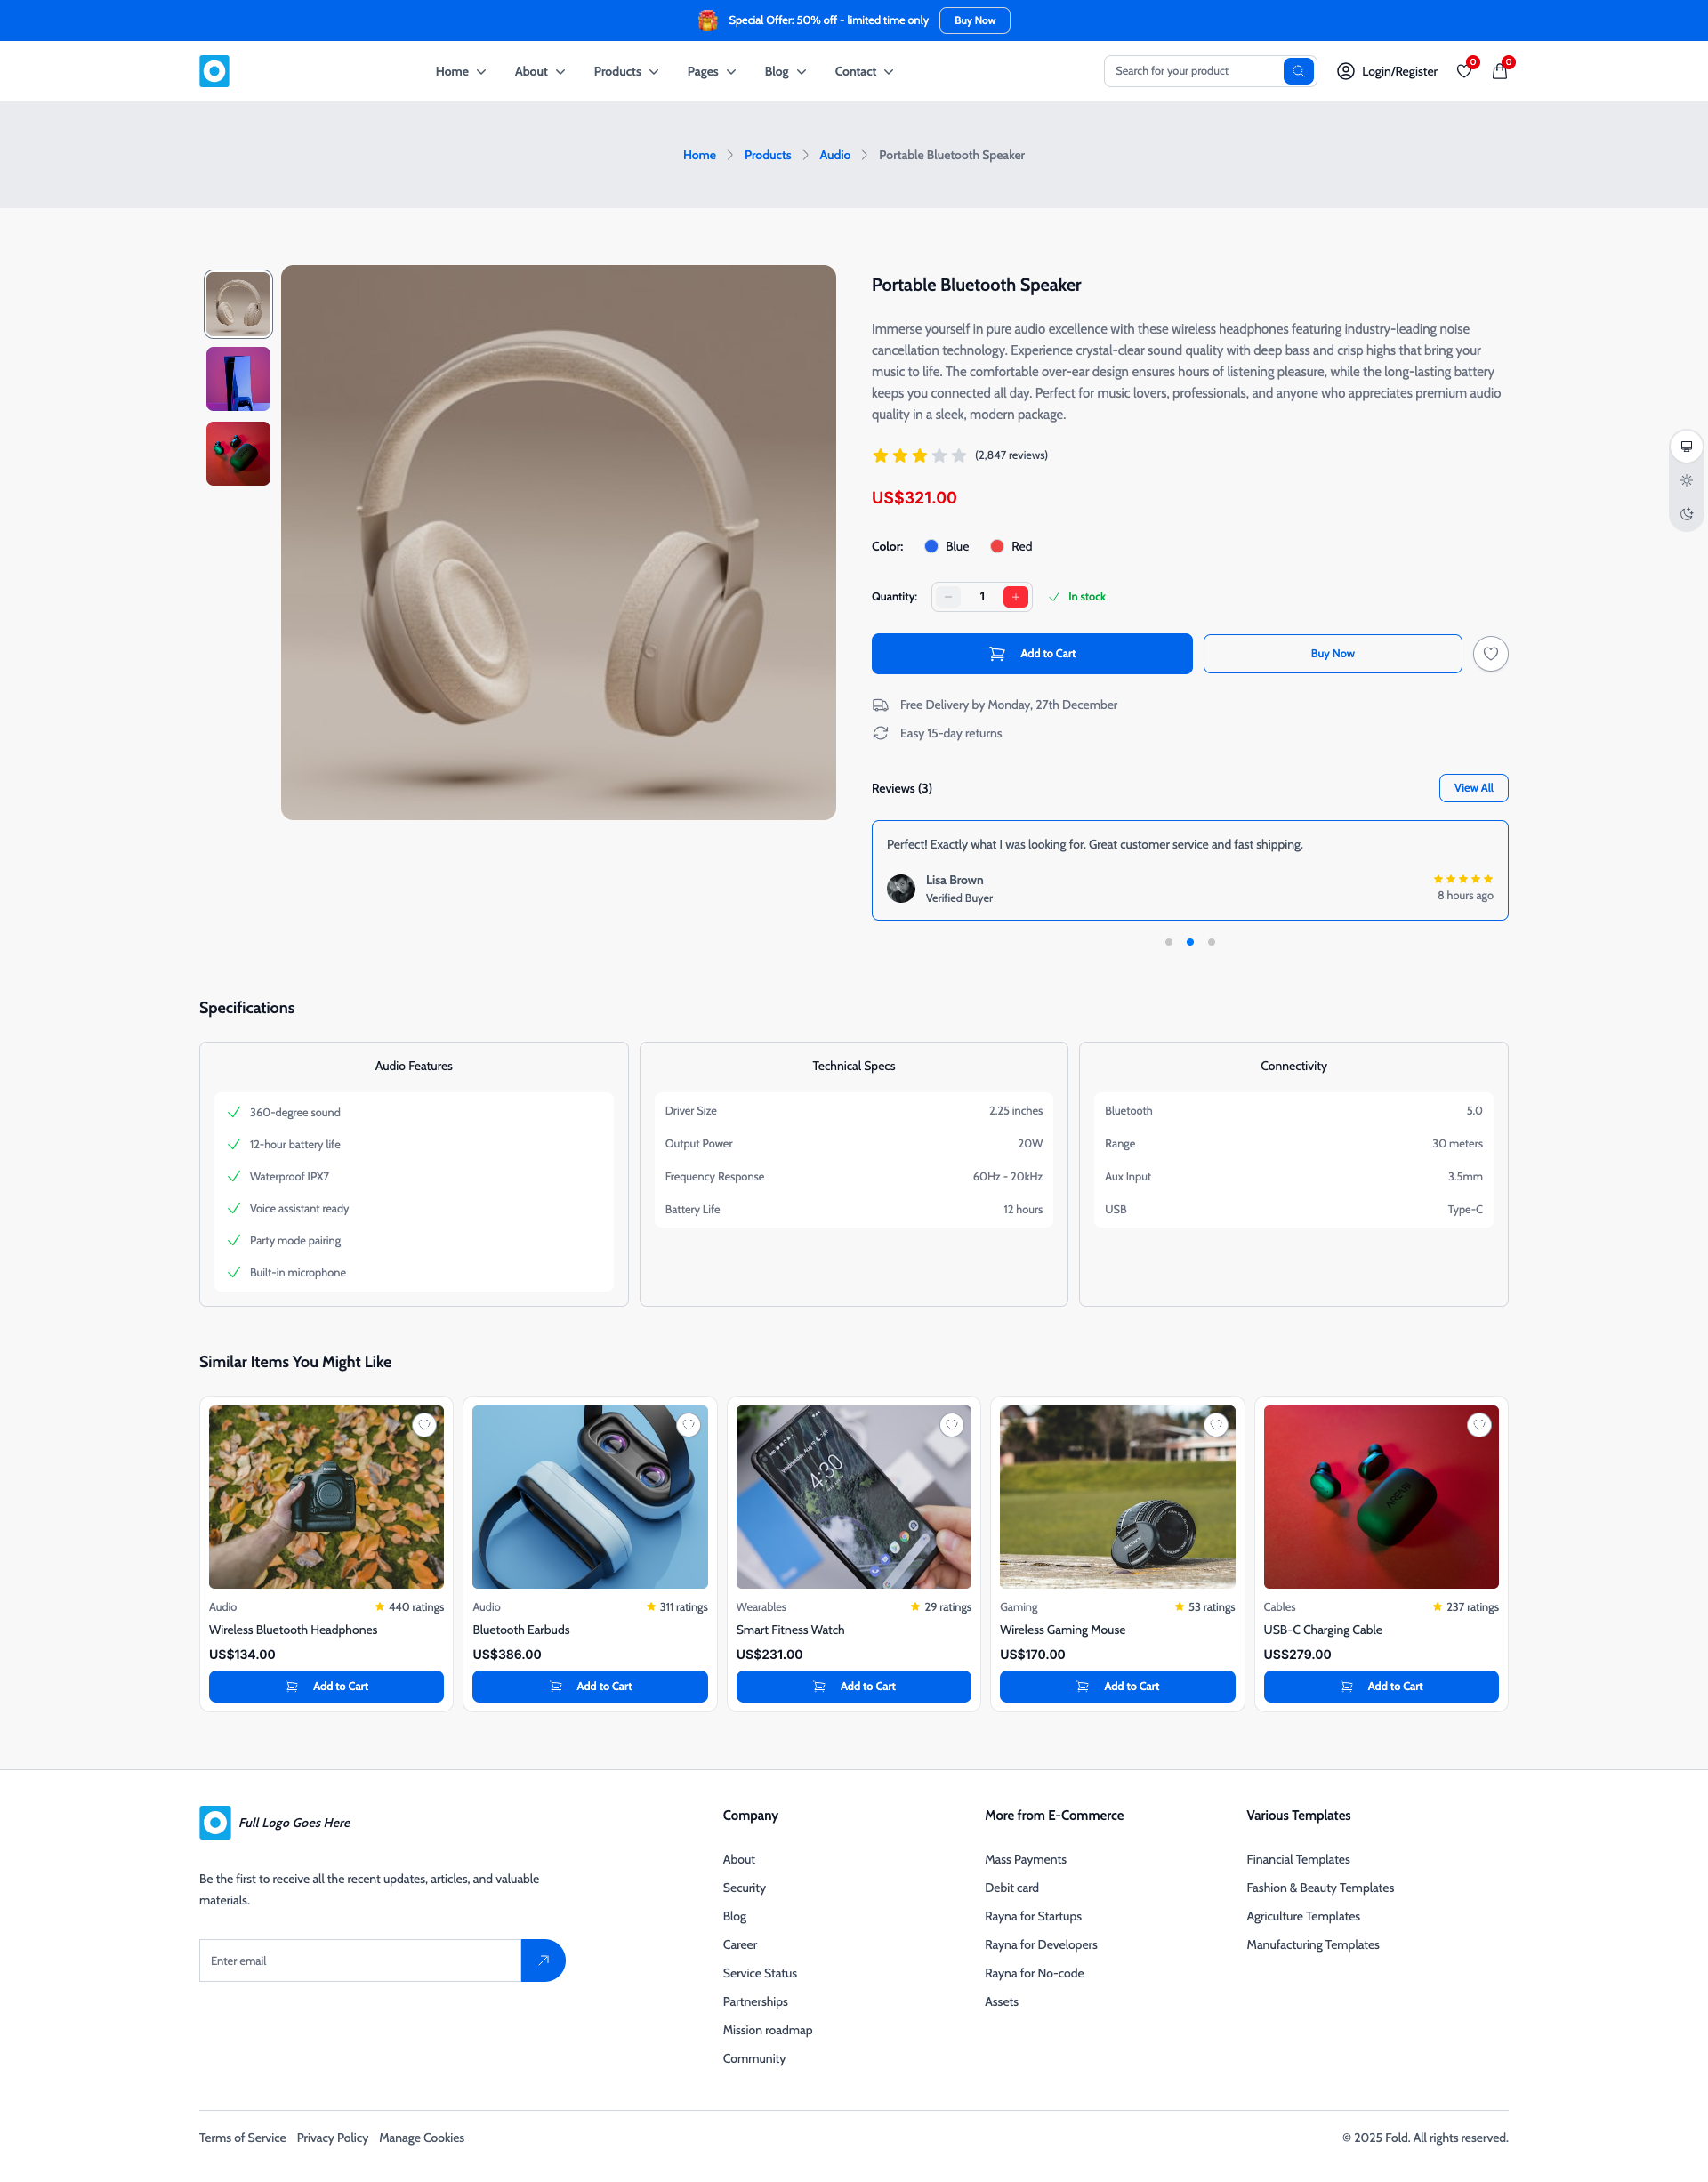Go to the third review carousel dot
The width and height of the screenshot is (1708, 2182).
(x=1211, y=942)
